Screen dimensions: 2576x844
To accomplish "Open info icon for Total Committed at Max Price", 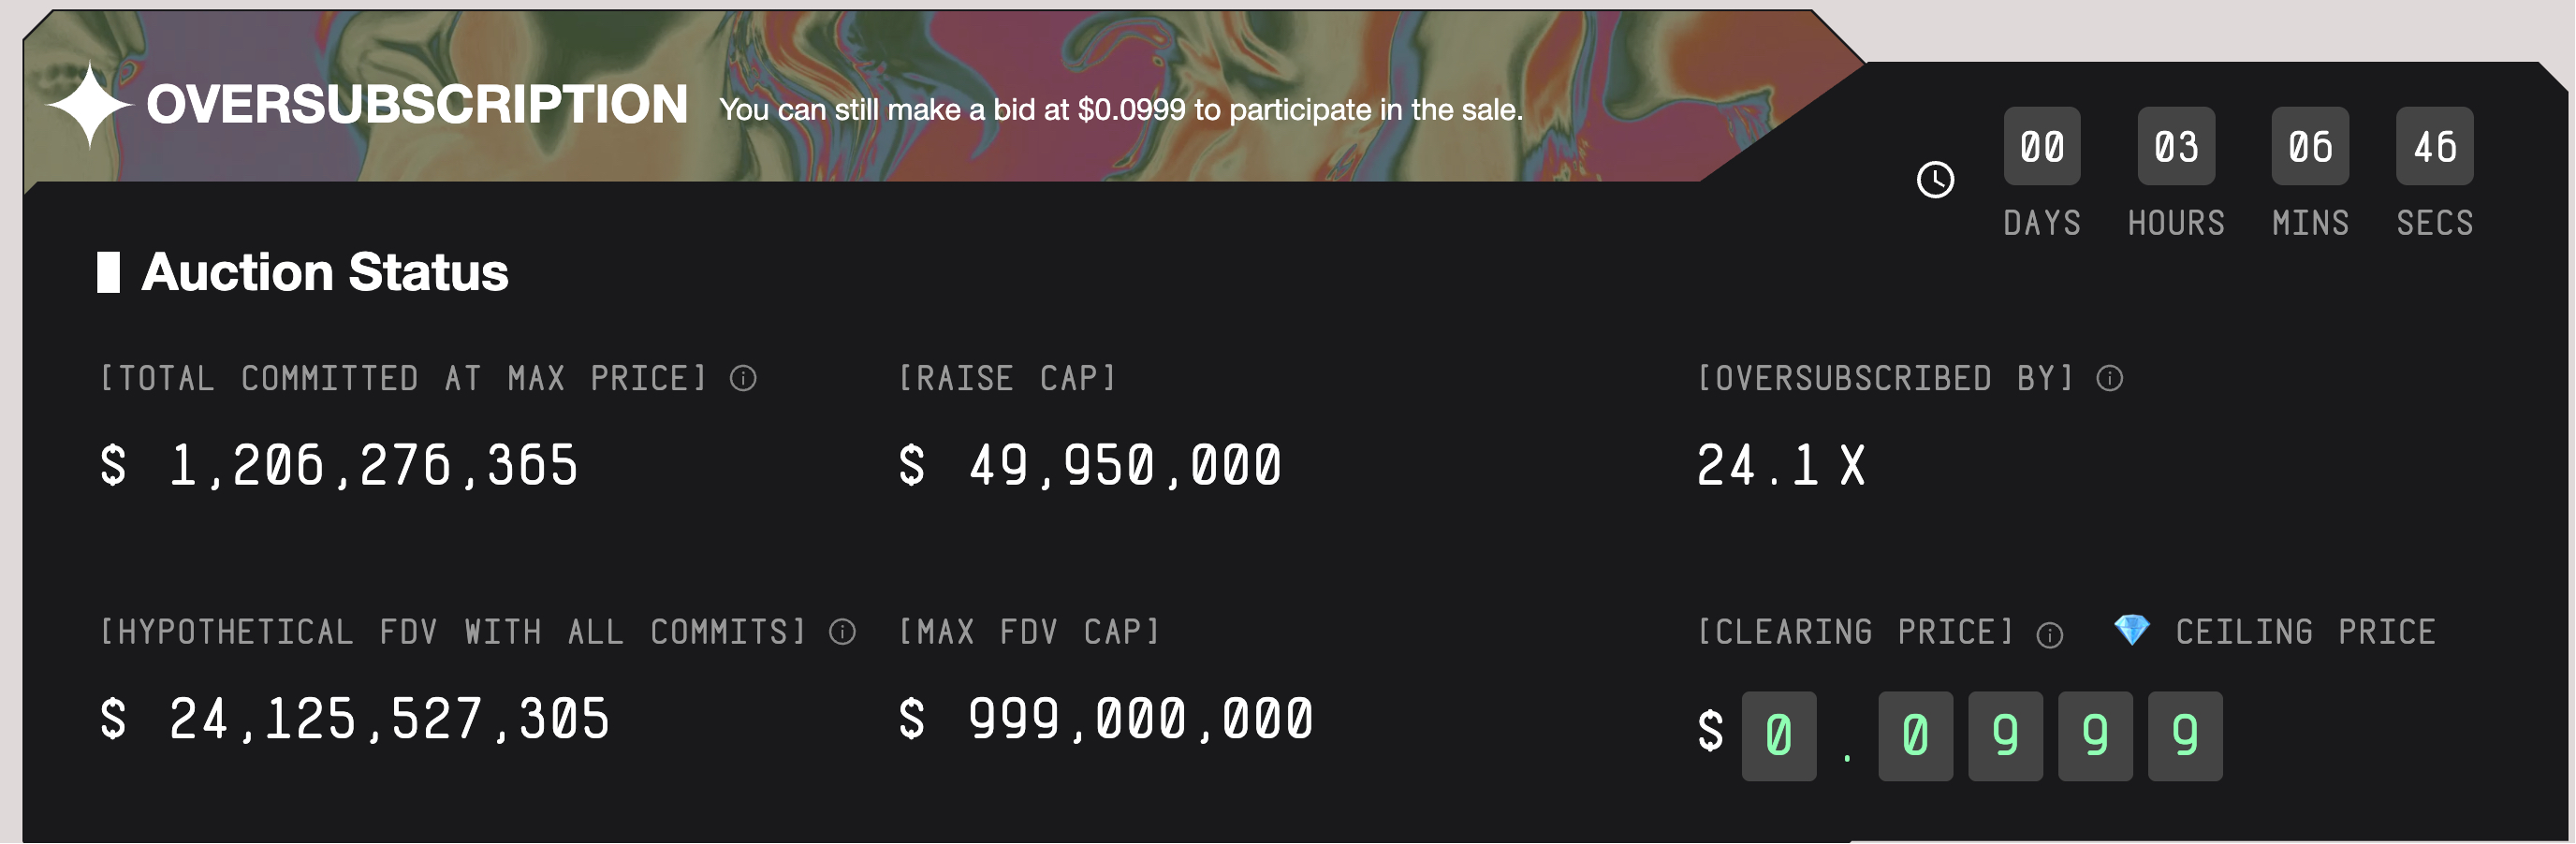I will click(x=743, y=378).
